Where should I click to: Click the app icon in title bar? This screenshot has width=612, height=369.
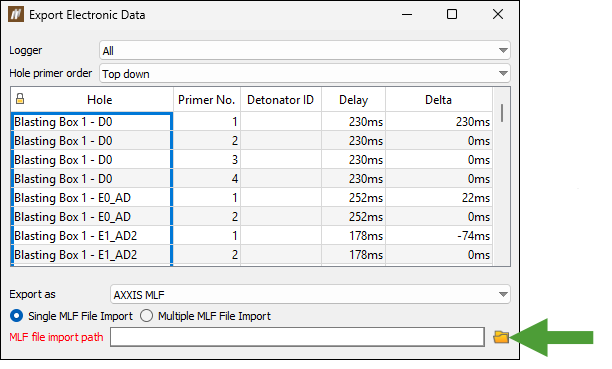pos(16,15)
